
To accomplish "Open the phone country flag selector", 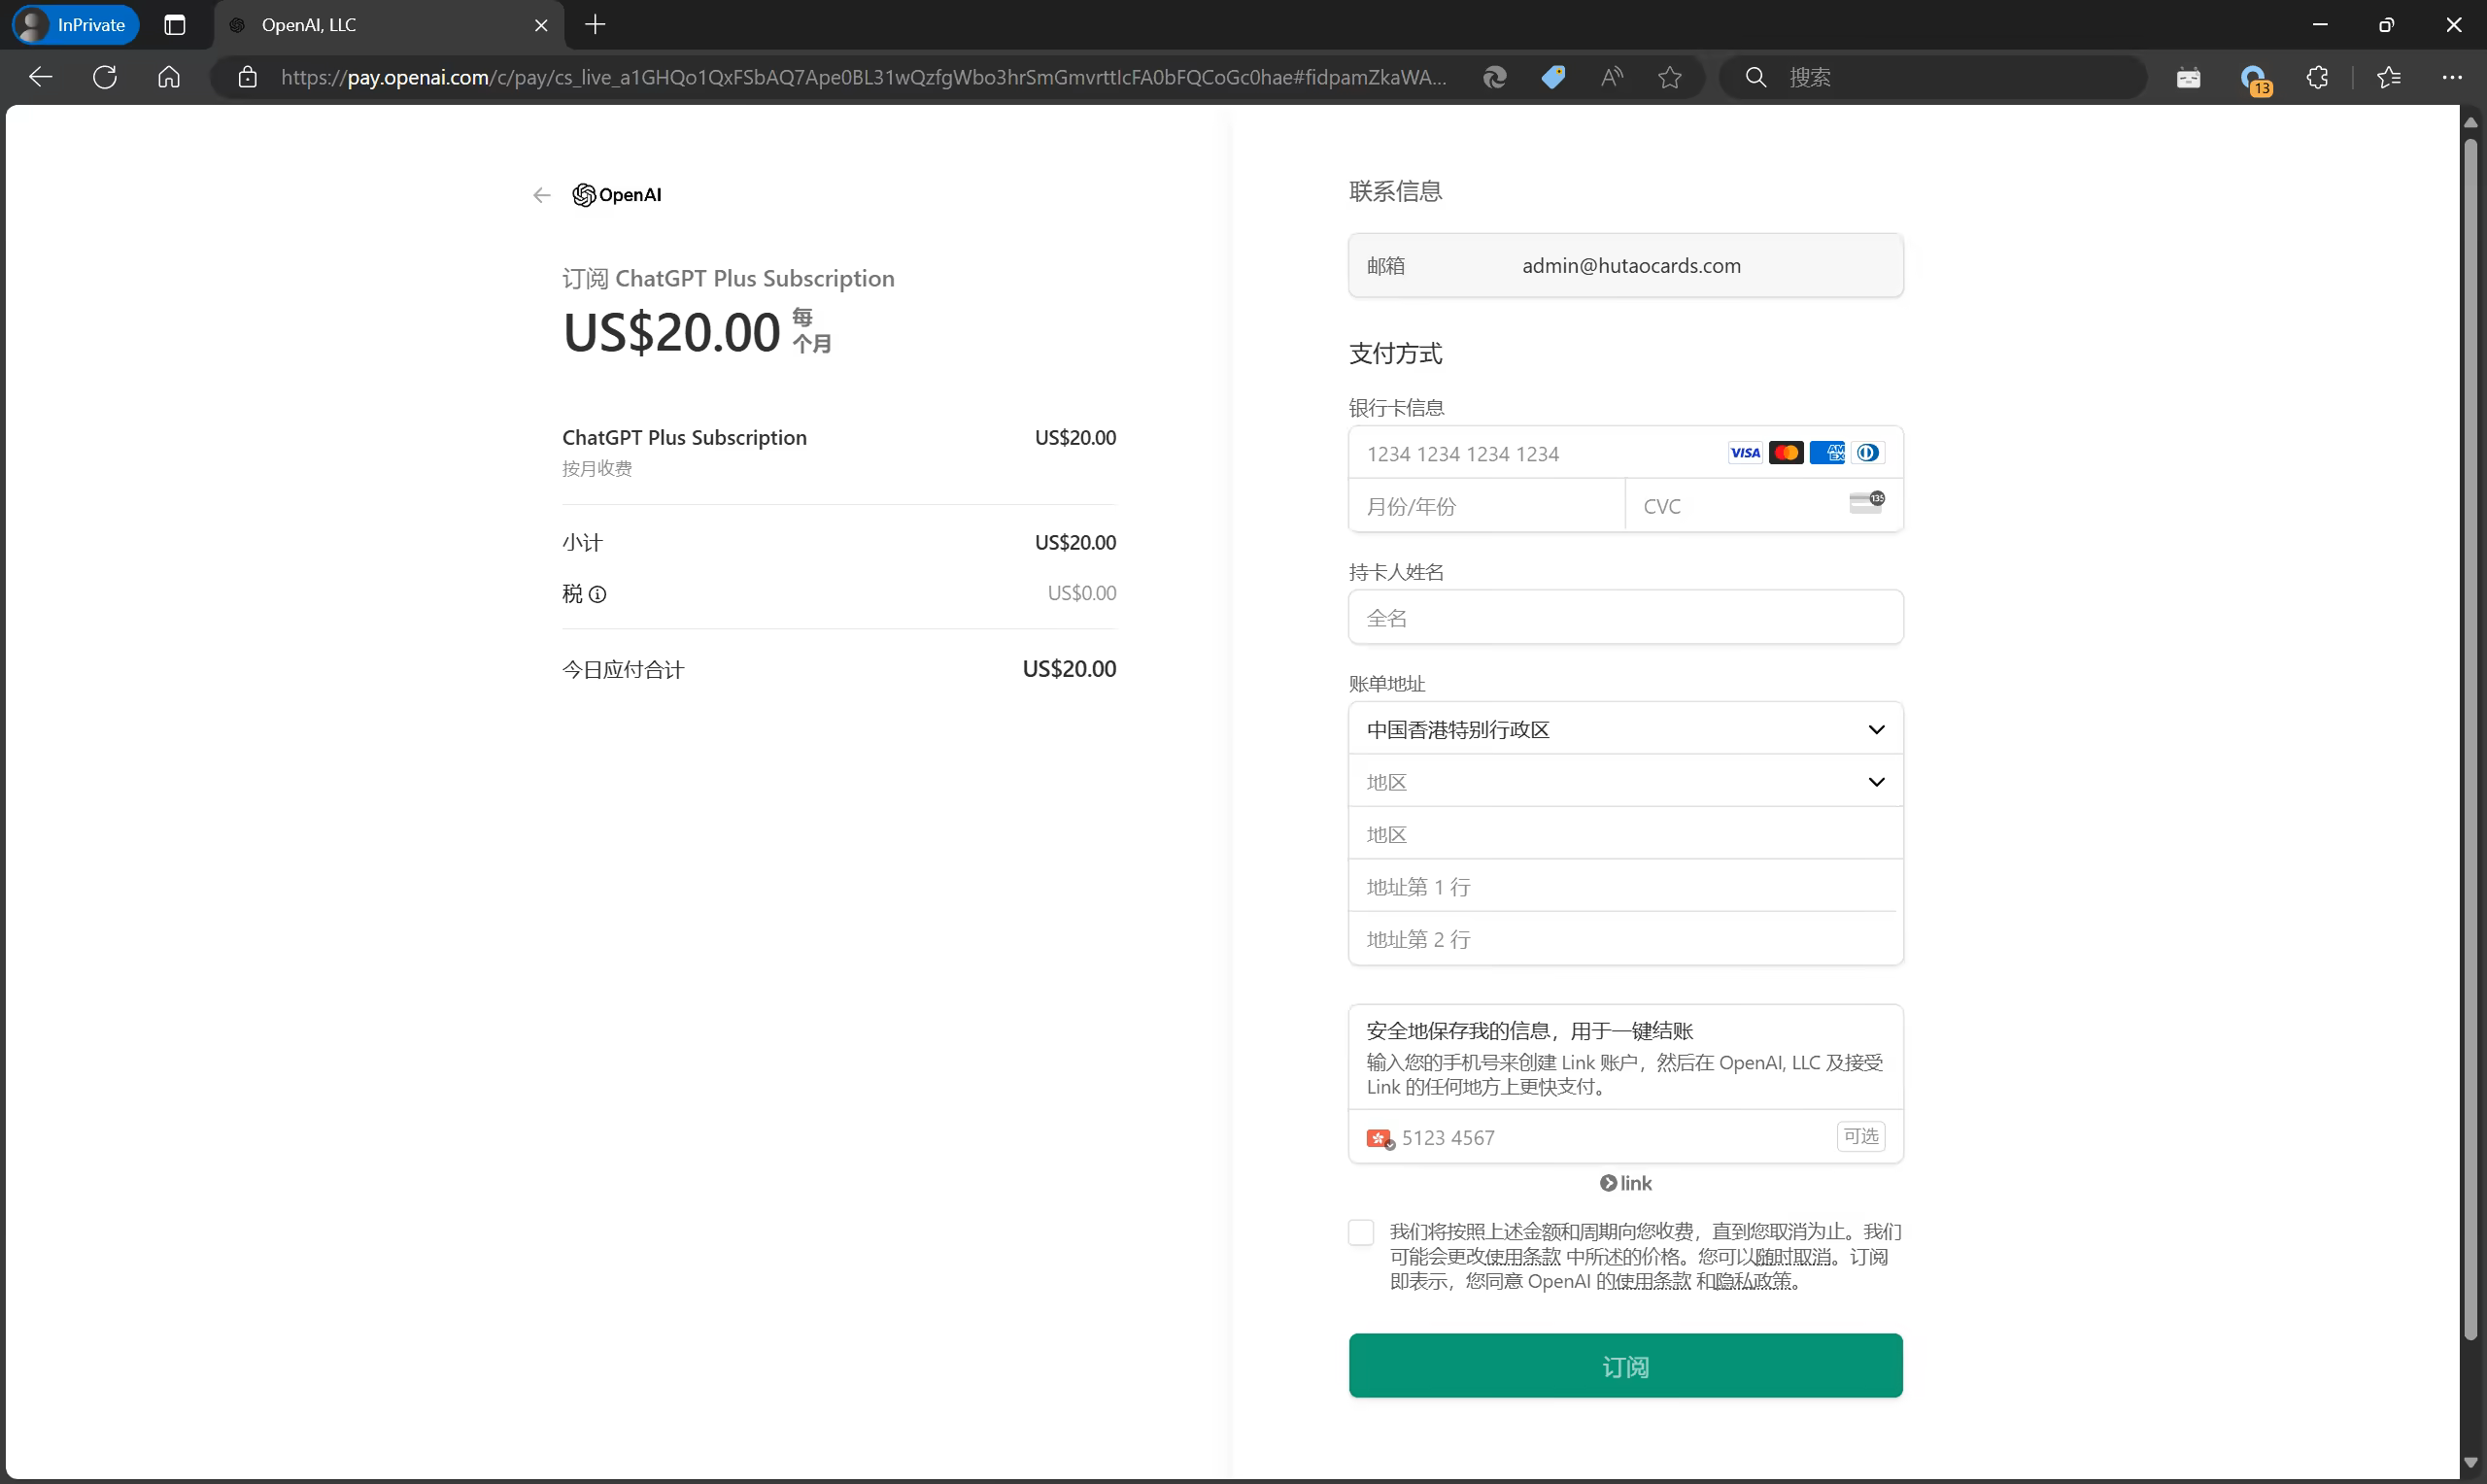I will coord(1380,1138).
